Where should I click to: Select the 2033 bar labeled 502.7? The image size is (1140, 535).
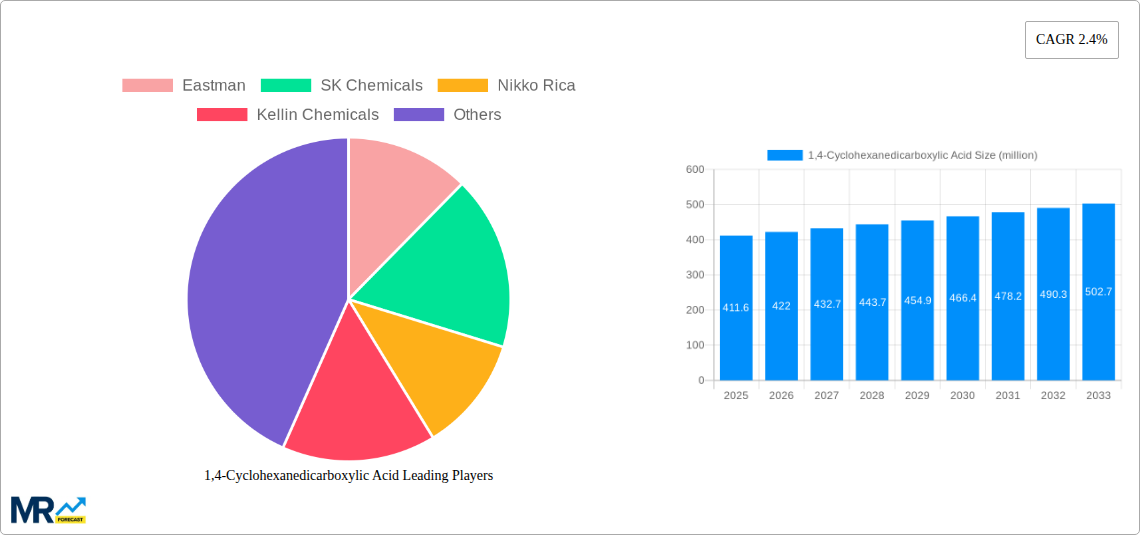1099,291
